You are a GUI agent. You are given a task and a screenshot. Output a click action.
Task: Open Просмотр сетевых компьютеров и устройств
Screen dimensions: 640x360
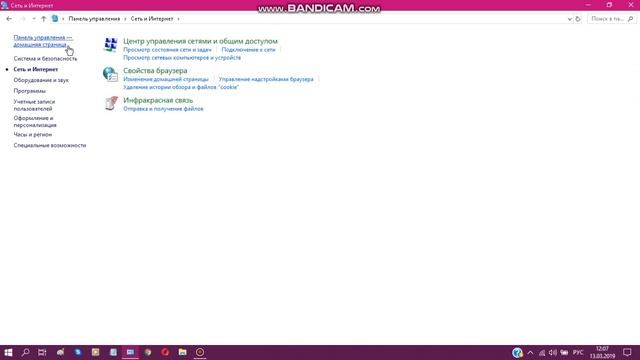[182, 58]
